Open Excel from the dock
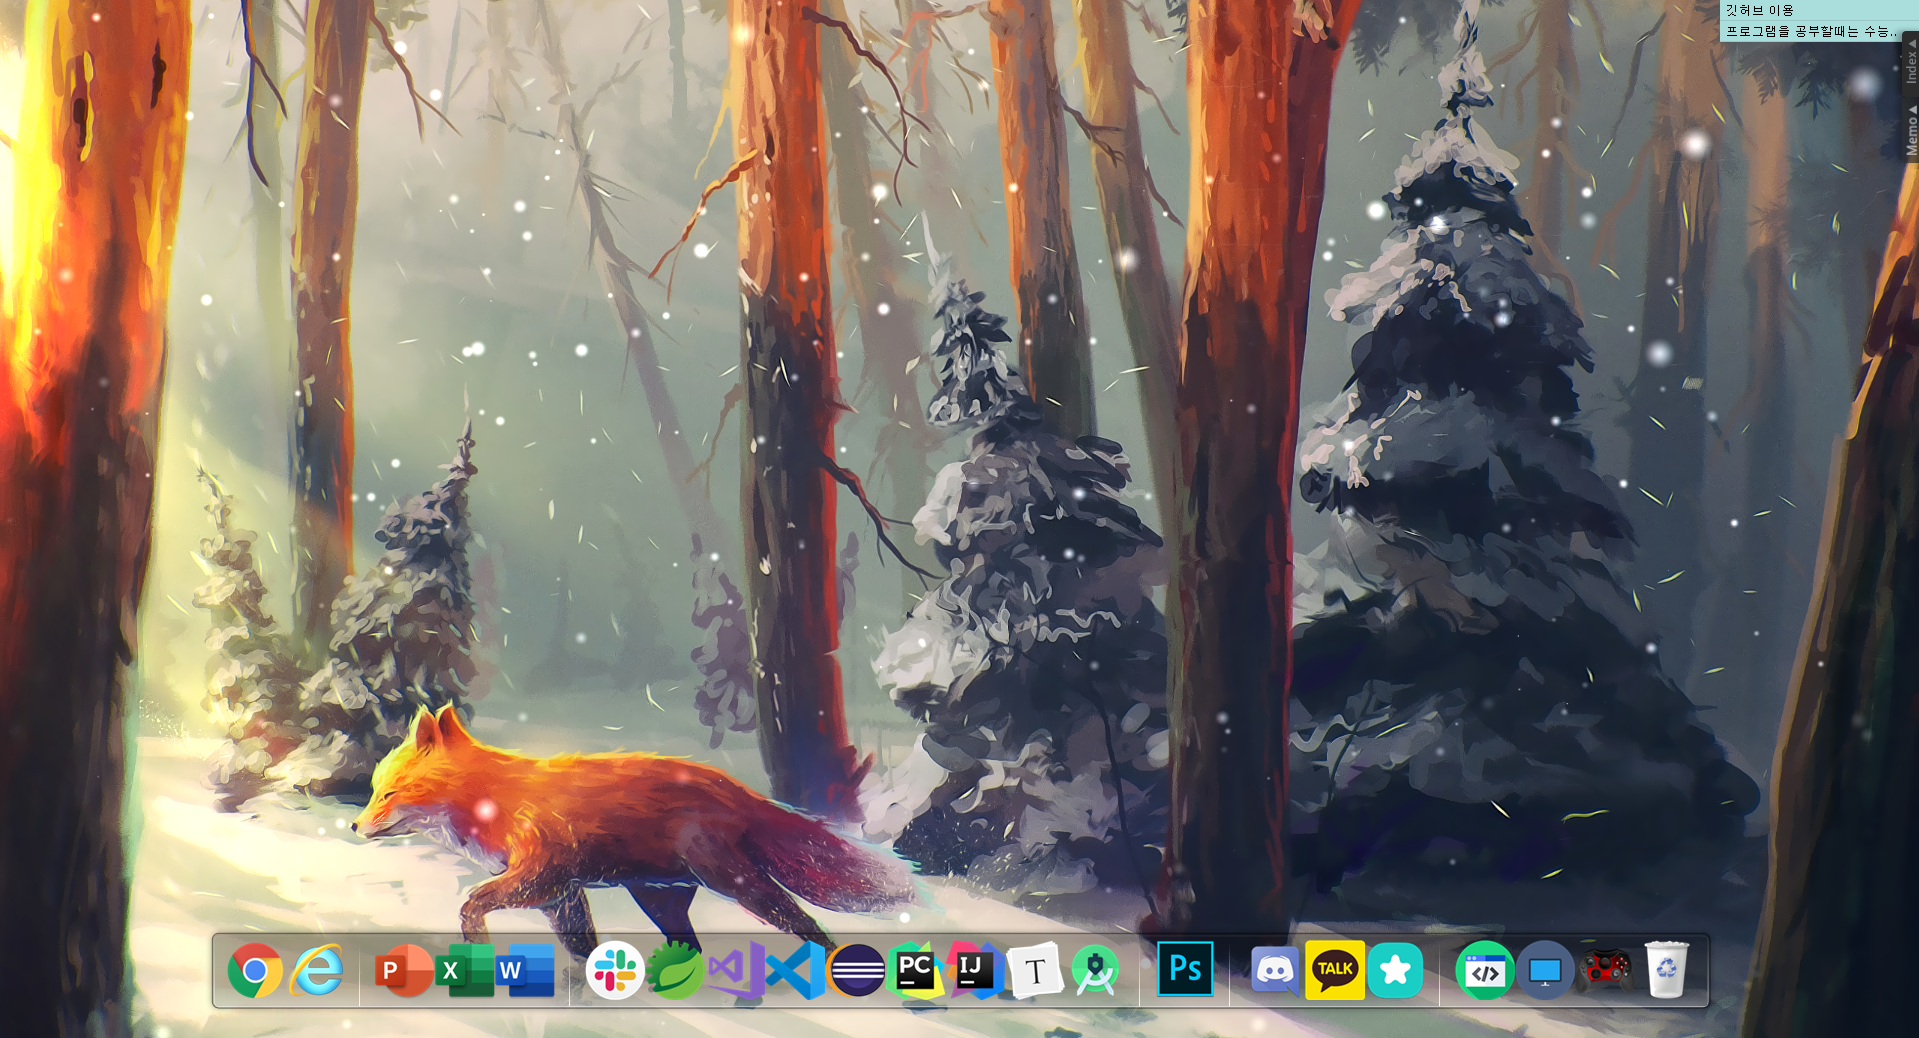The width and height of the screenshot is (1919, 1038). pos(464,970)
